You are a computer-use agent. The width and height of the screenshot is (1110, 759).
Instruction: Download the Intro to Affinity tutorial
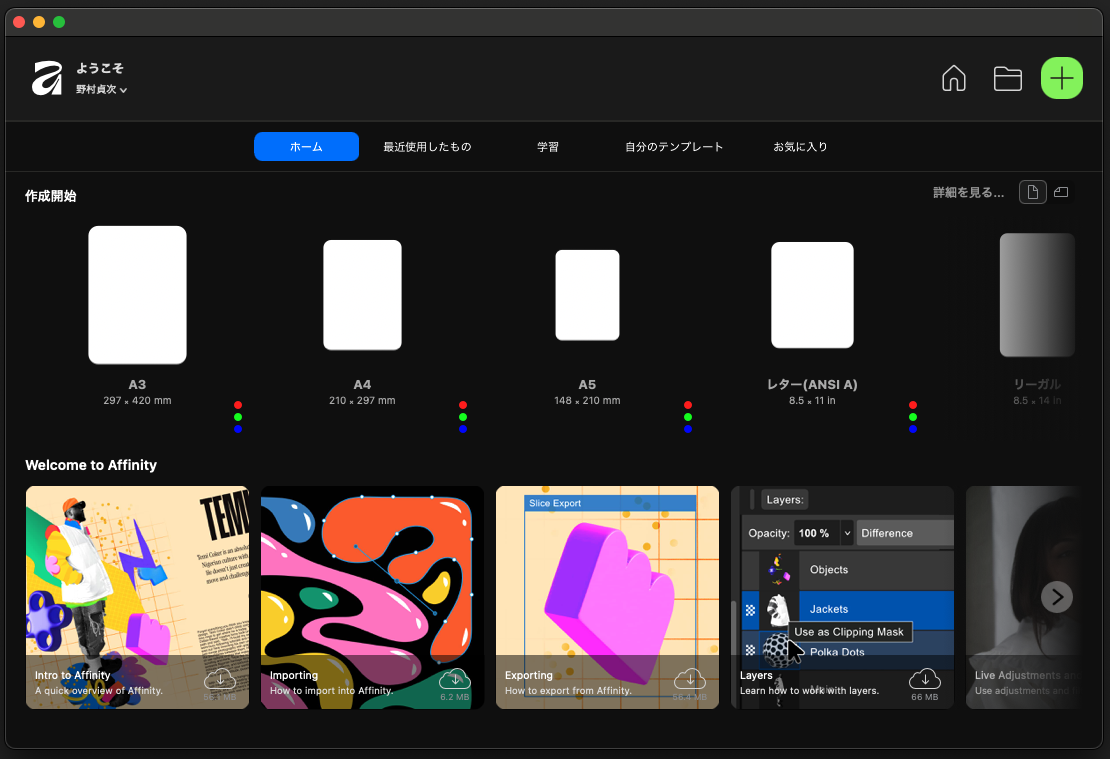[219, 679]
